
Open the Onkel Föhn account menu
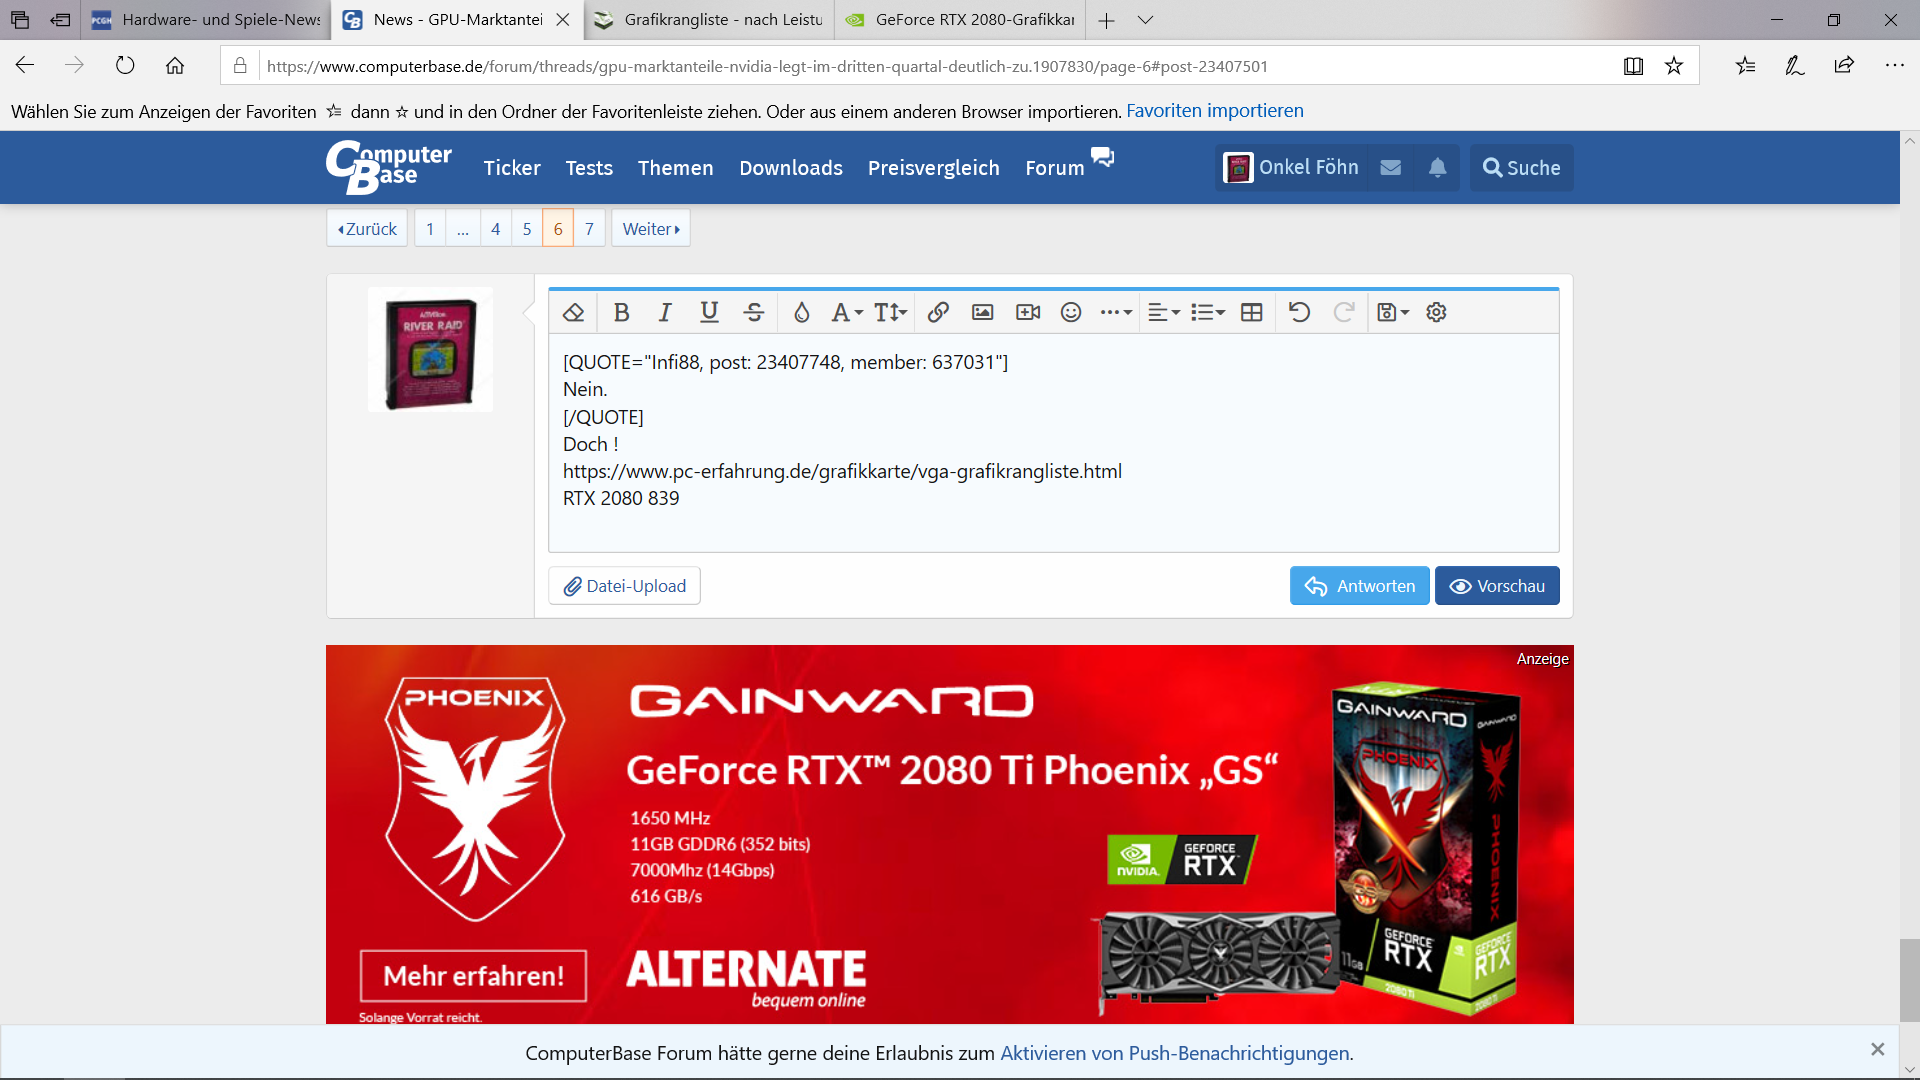tap(1291, 168)
